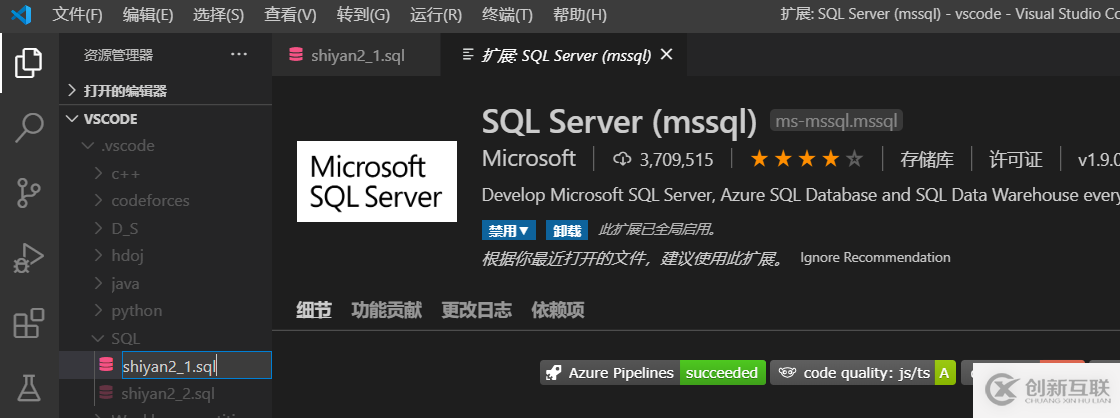Click the 卸载 uninstall button
The image size is (1120, 418).
click(566, 230)
